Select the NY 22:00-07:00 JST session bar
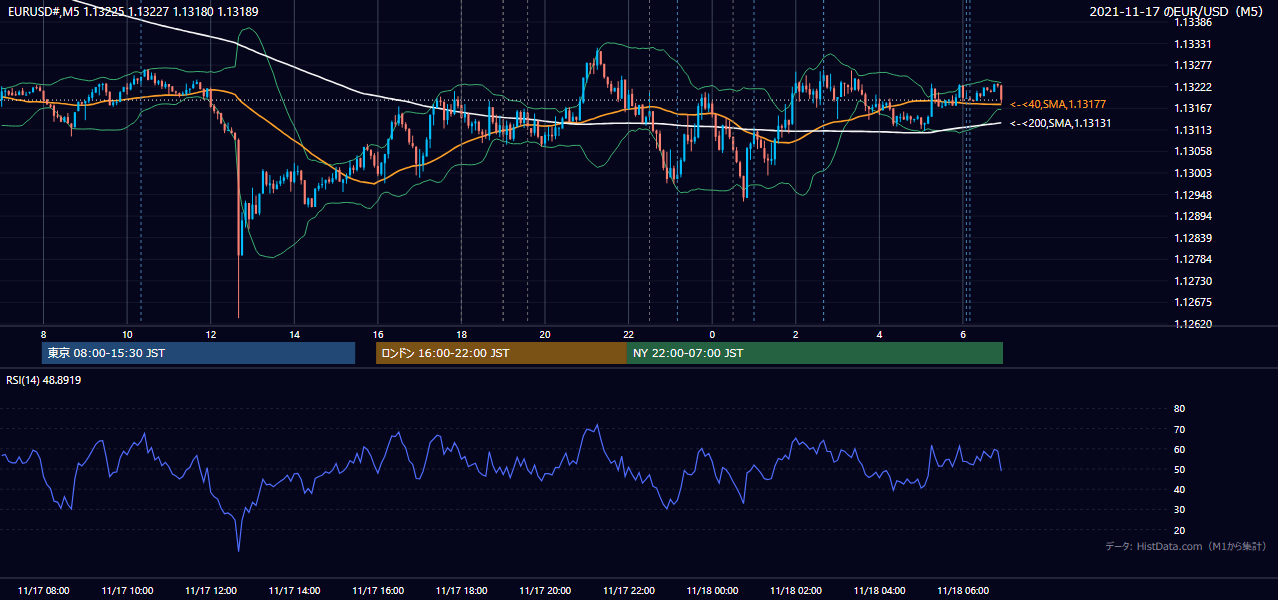Image resolution: width=1278 pixels, height=600 pixels. [815, 353]
